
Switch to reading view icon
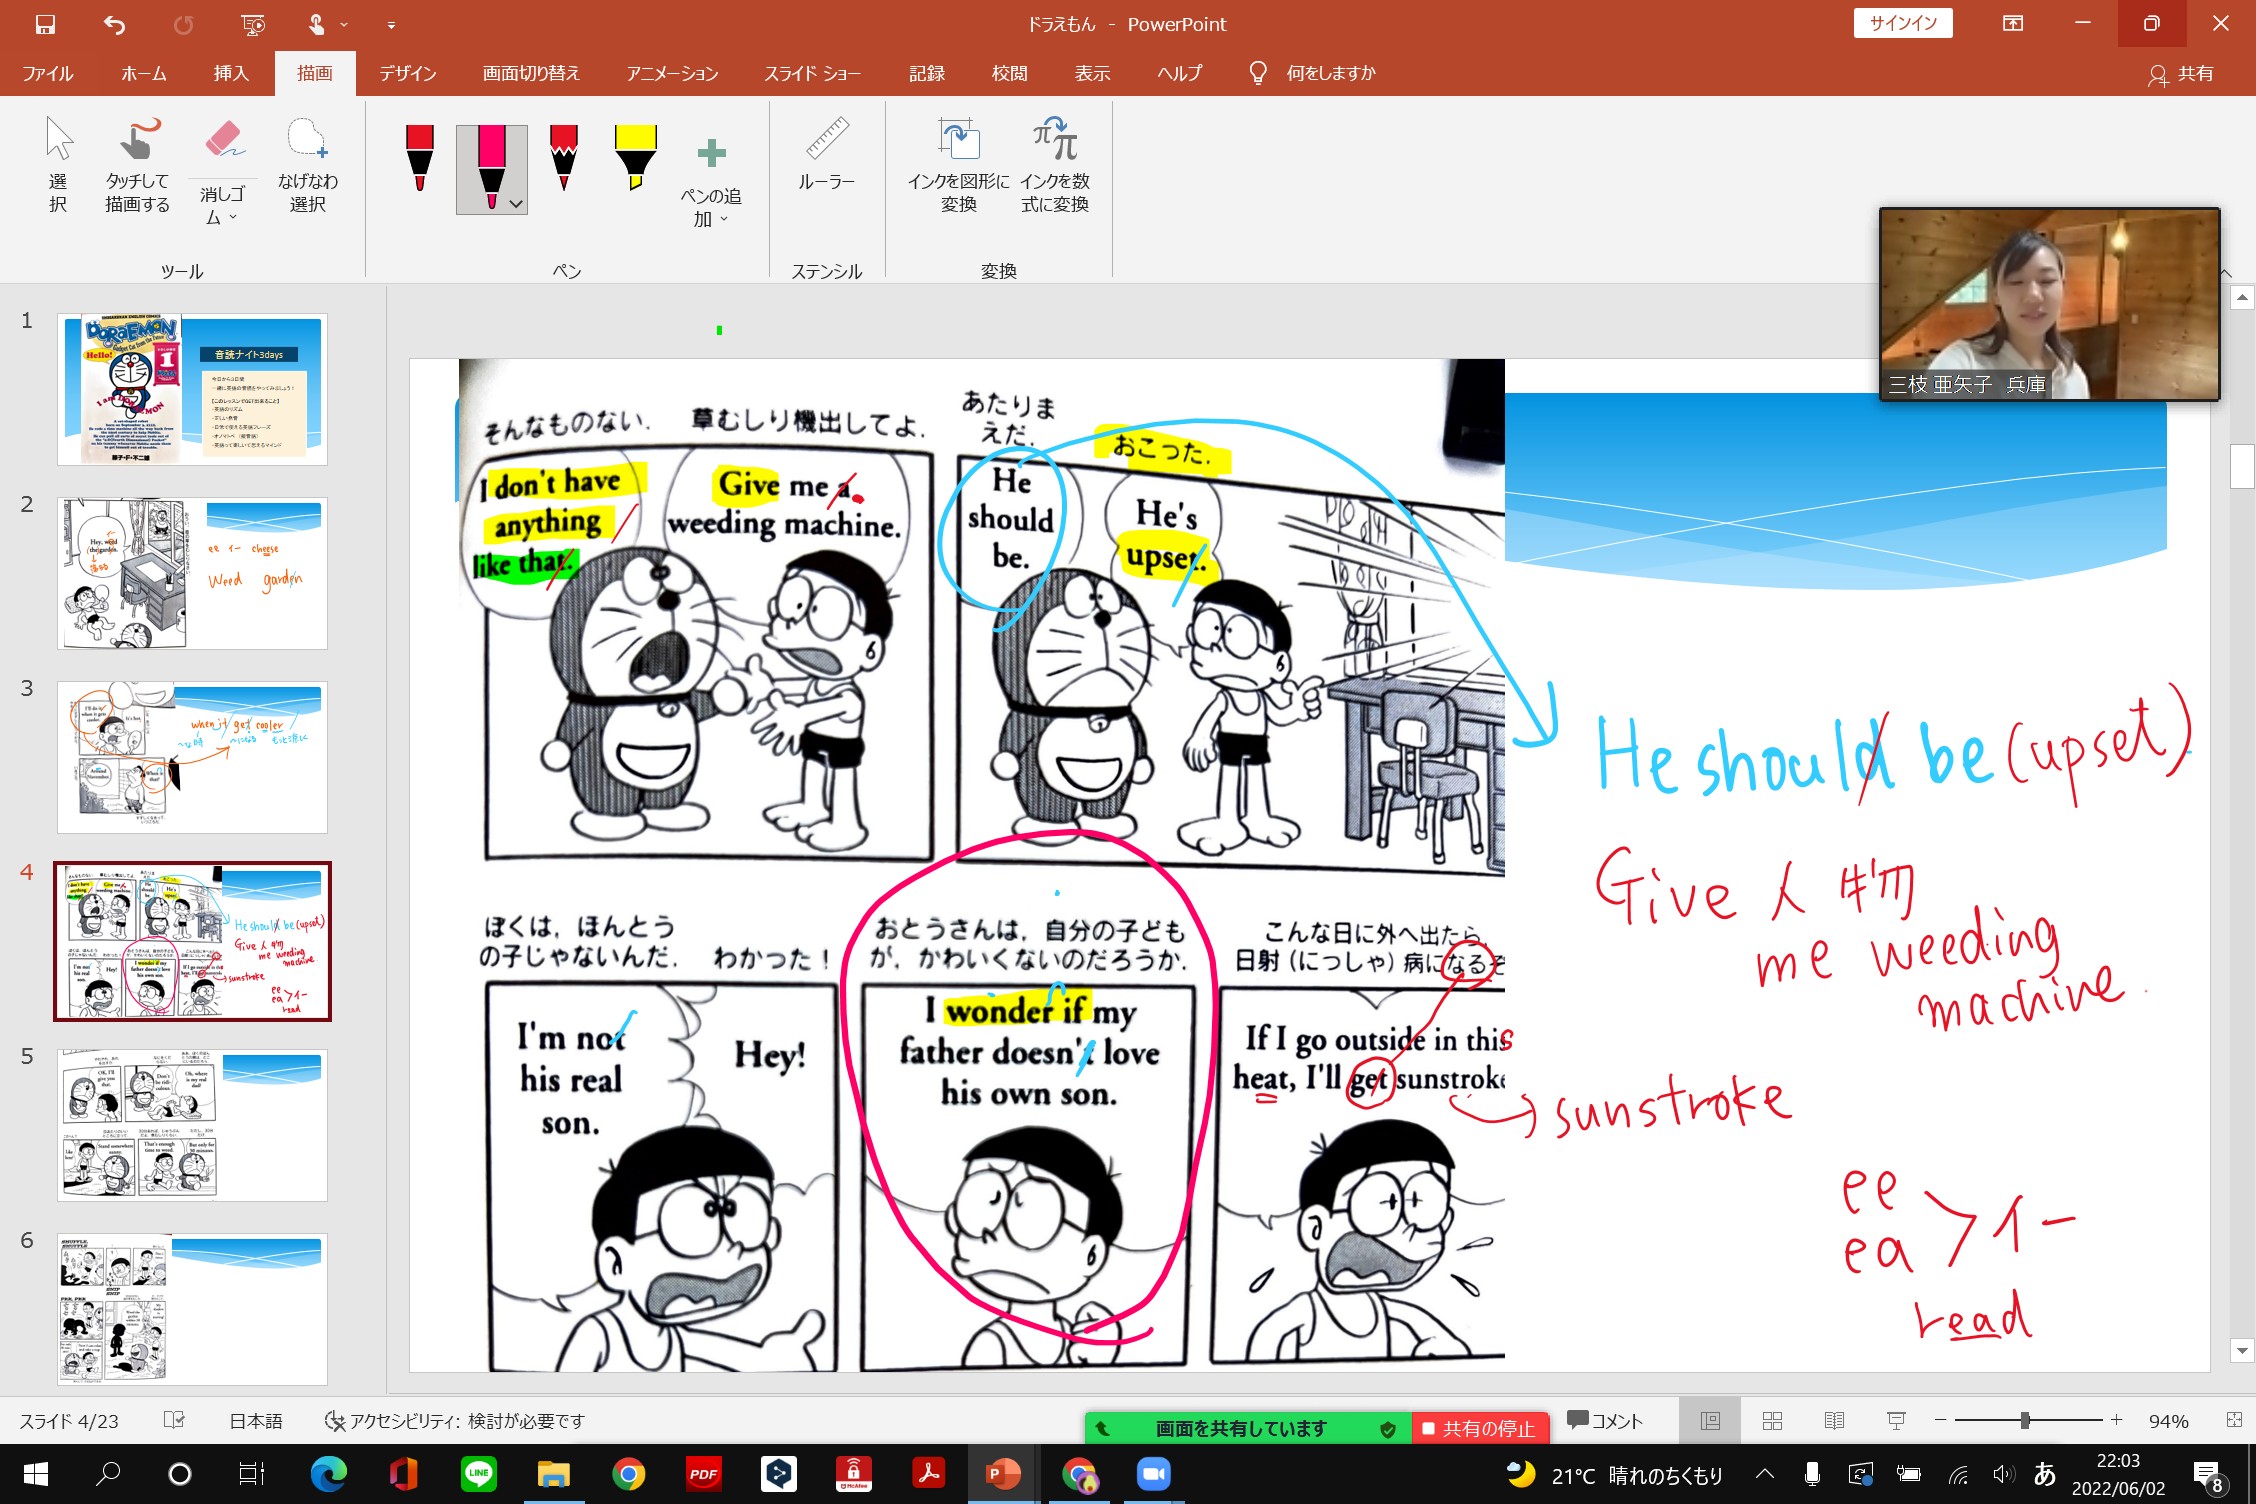point(1834,1421)
